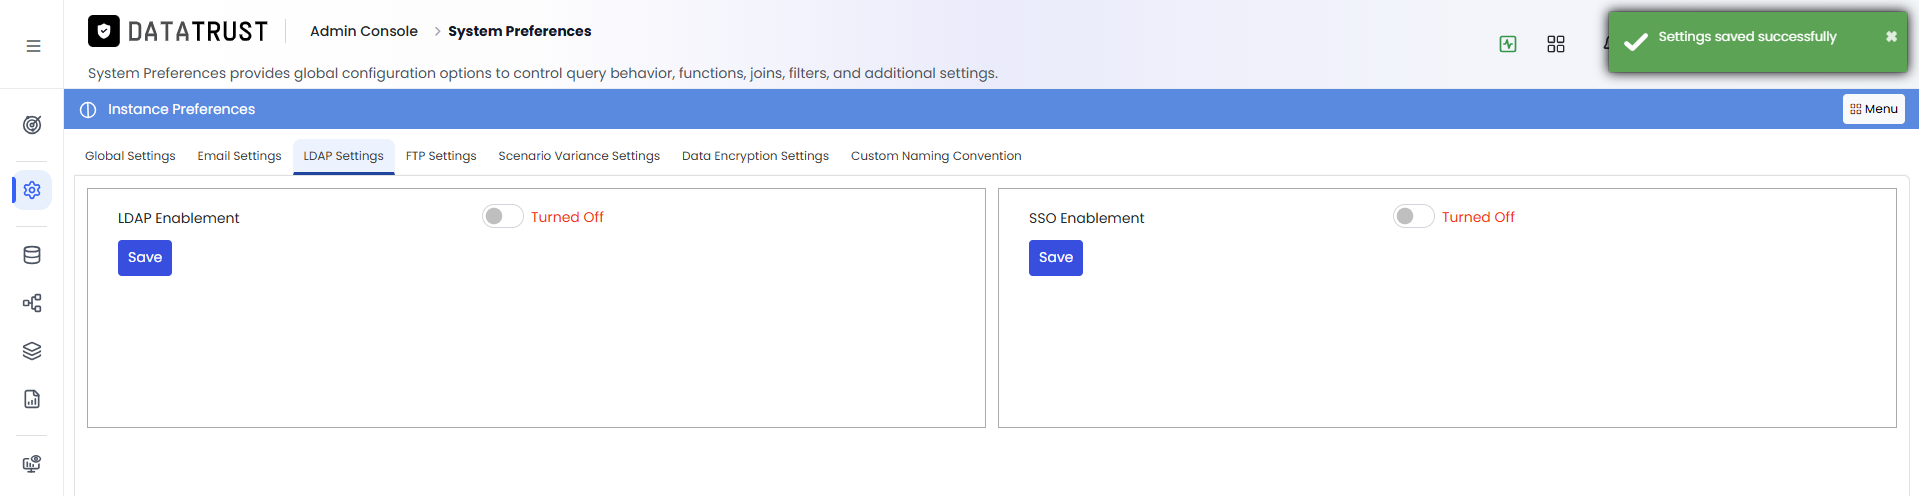Open the hamburger navigation menu
This screenshot has width=1919, height=496.
coord(33,46)
